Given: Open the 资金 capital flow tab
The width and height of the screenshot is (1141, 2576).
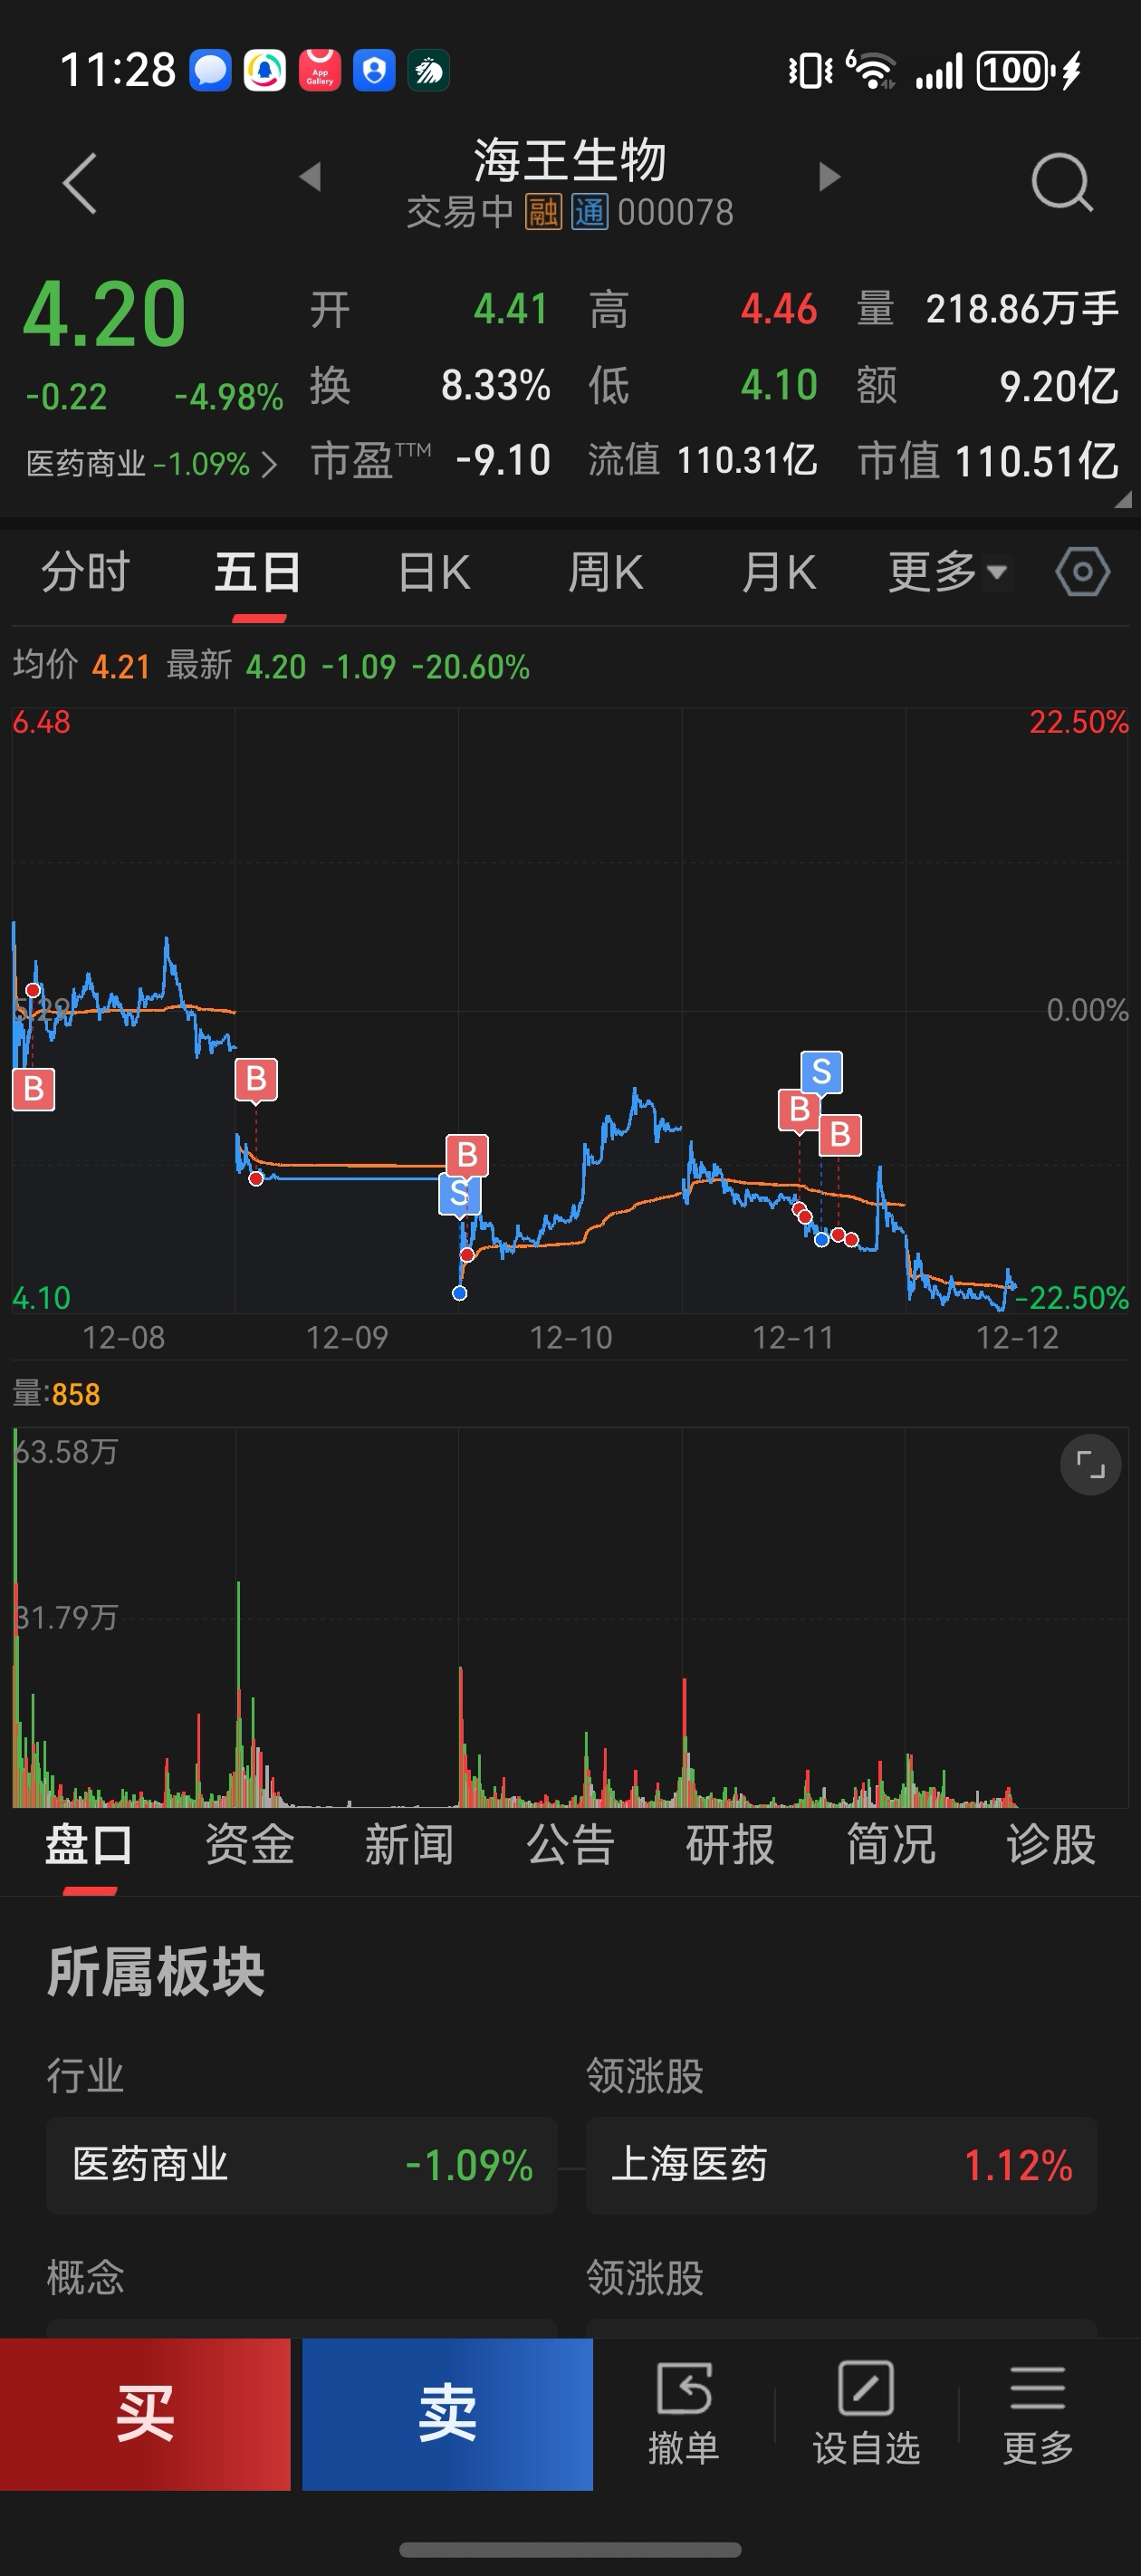Looking at the screenshot, I should 249,1845.
